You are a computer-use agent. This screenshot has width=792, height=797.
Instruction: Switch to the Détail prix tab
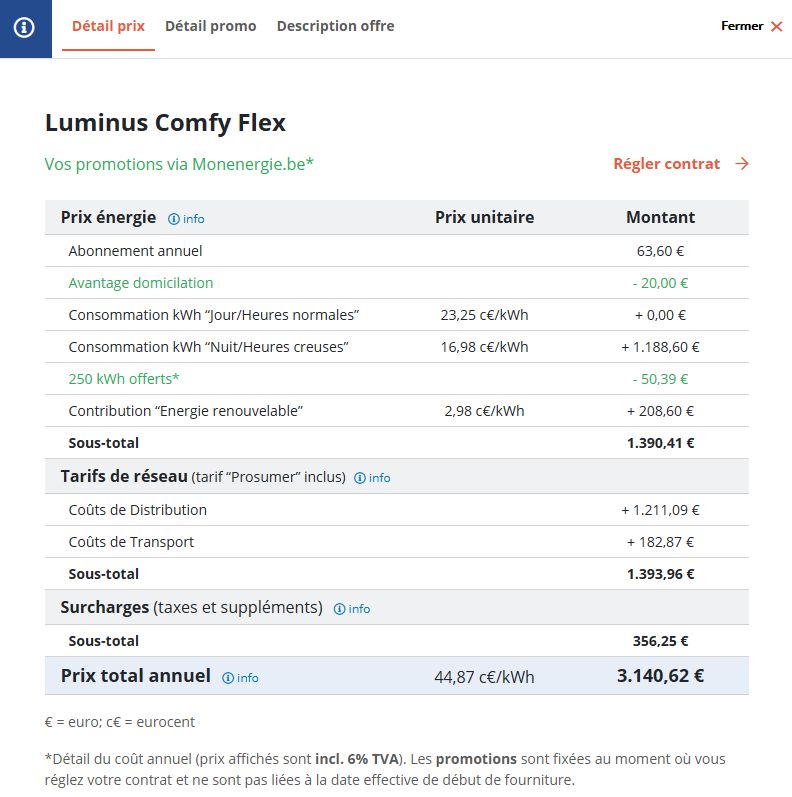click(108, 26)
